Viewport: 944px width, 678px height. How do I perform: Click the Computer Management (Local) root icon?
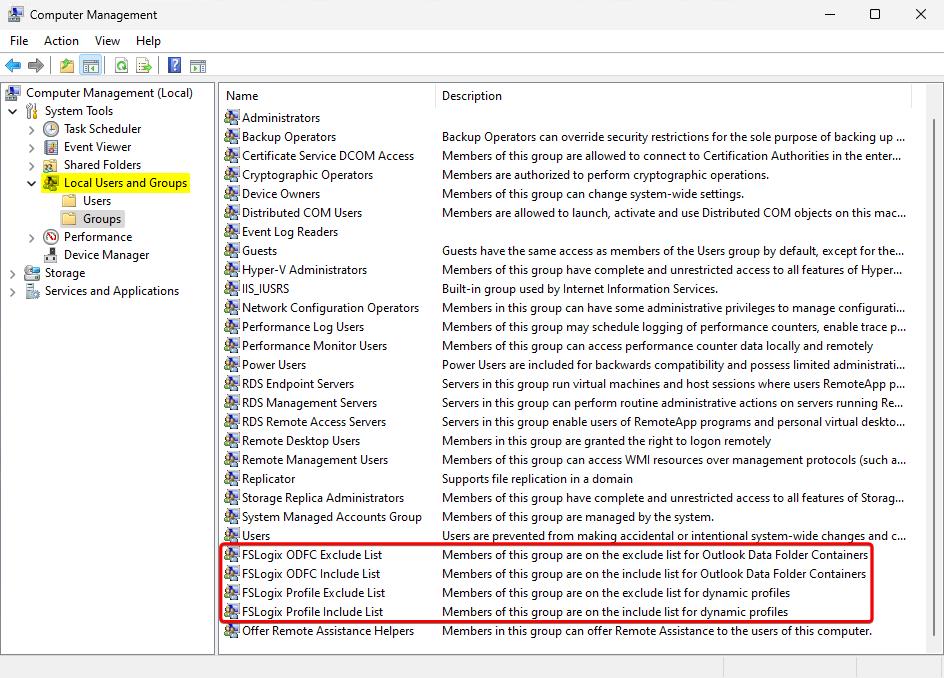(x=13, y=93)
